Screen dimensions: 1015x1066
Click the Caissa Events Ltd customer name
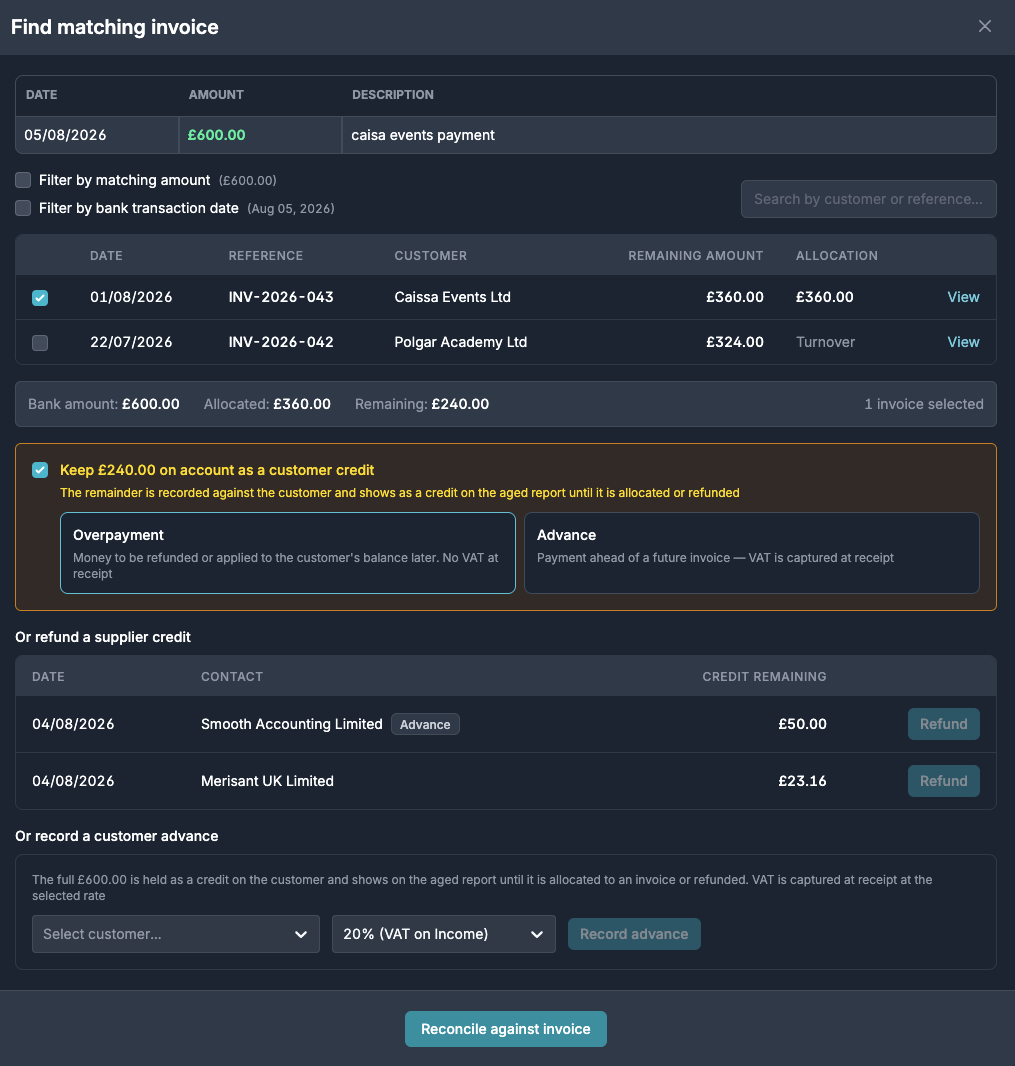[452, 297]
